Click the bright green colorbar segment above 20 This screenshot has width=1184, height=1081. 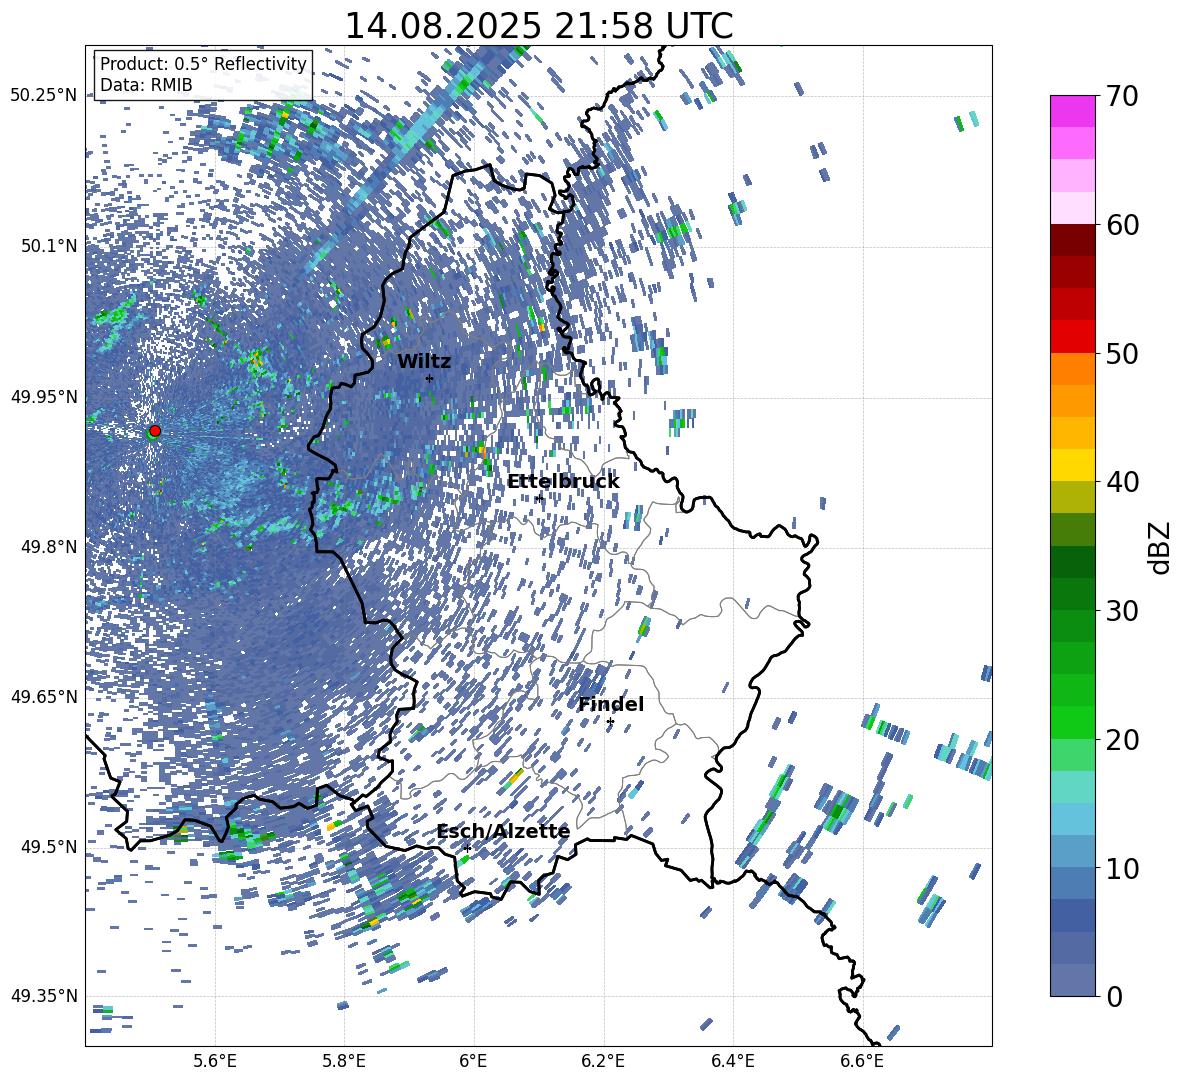pos(1072,722)
